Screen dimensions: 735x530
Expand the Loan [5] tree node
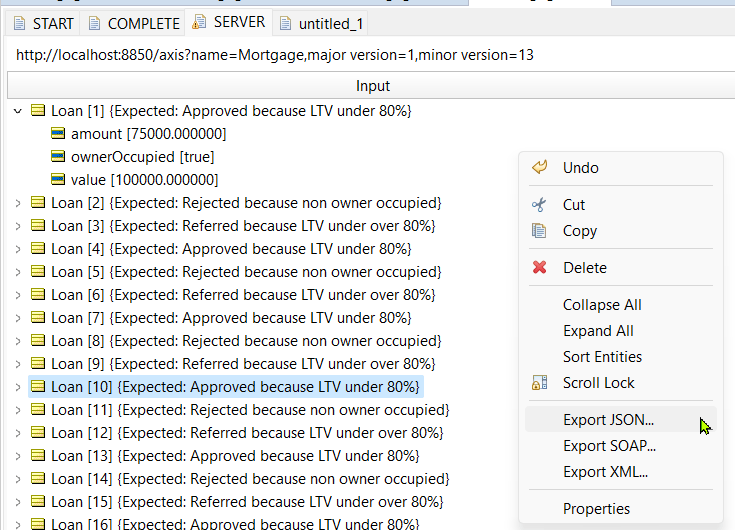coord(17,272)
